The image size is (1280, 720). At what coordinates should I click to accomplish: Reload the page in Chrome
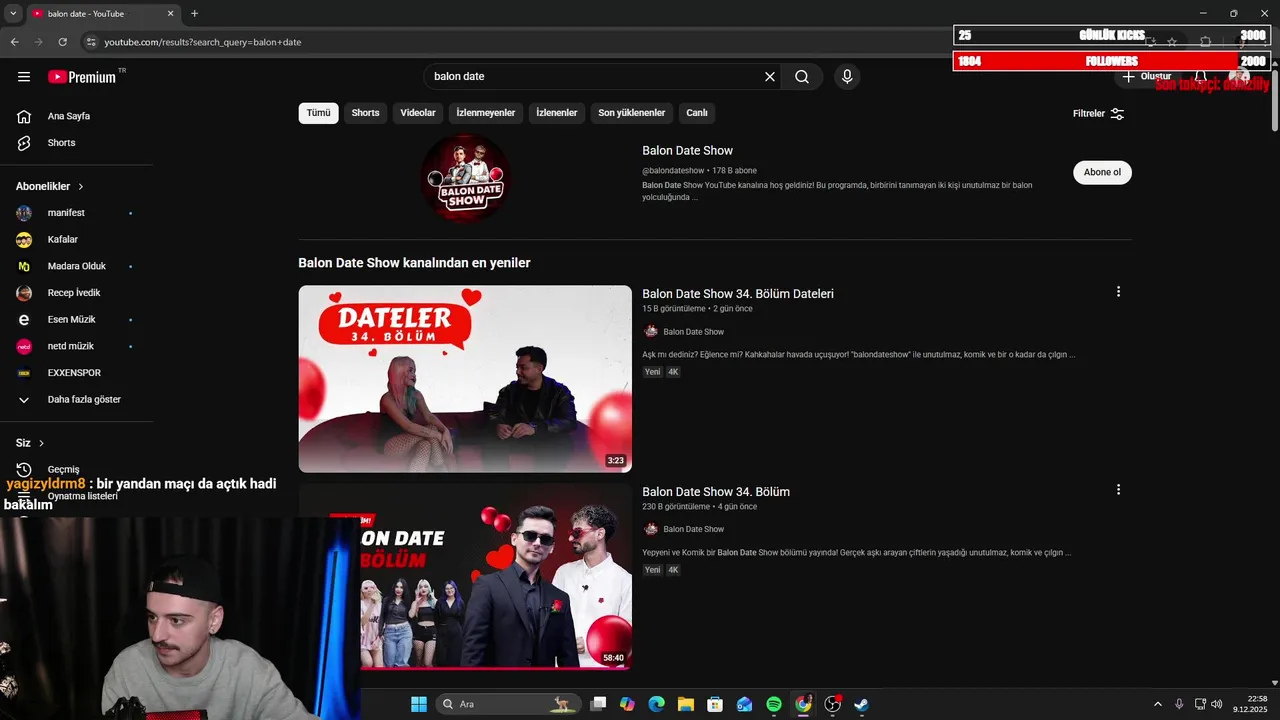pyautogui.click(x=63, y=42)
